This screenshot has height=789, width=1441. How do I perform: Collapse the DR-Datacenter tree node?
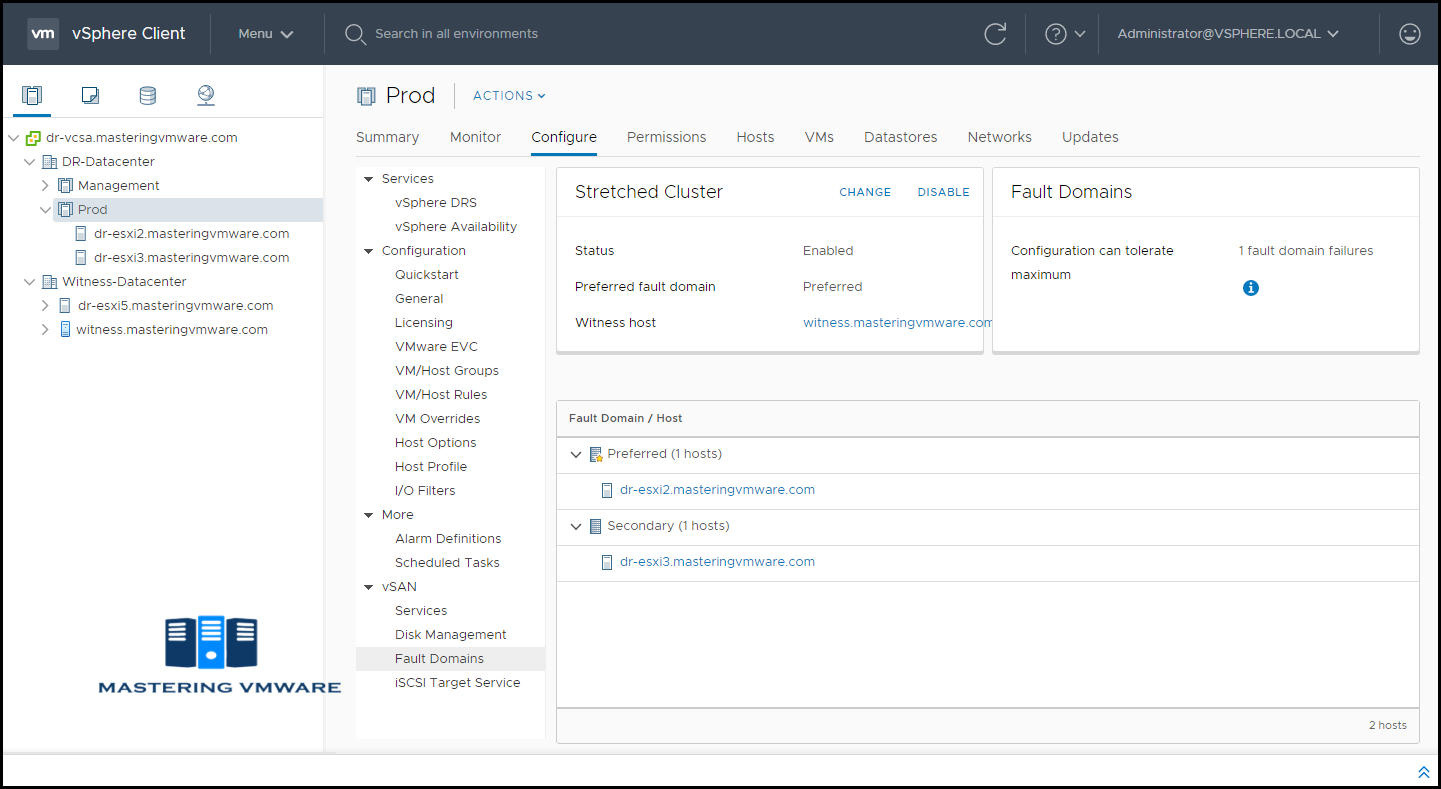(29, 162)
